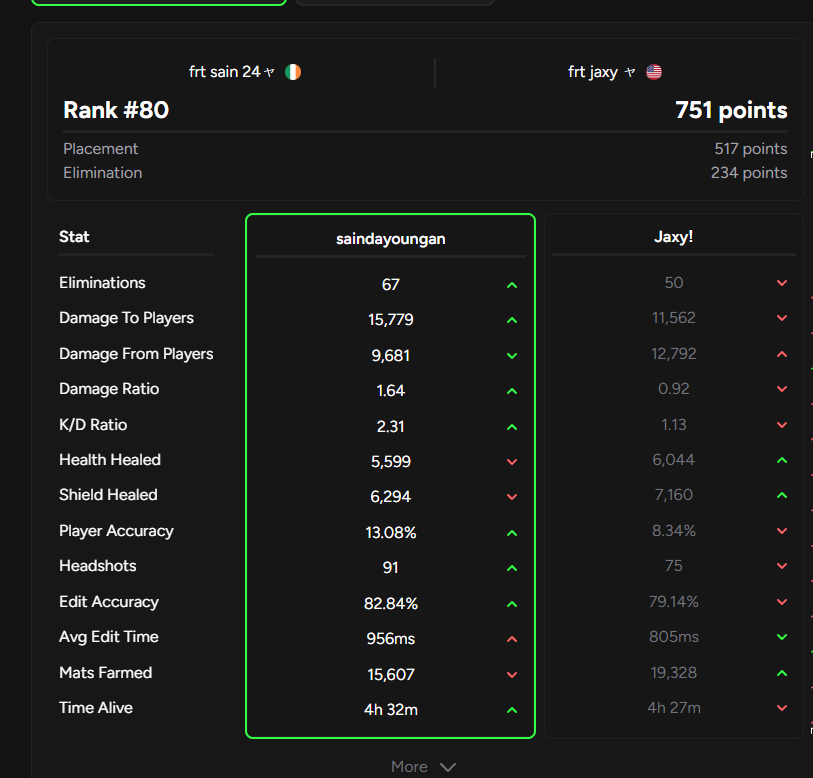Click the Health Healed stat label
The image size is (813, 778).
110,460
